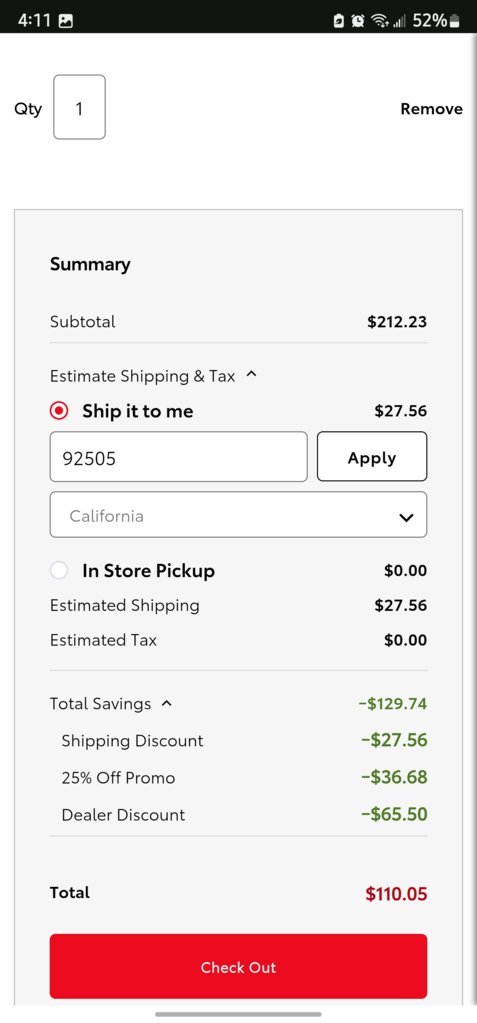Tap the 4:11 clock in status bar

pyautogui.click(x=33, y=21)
